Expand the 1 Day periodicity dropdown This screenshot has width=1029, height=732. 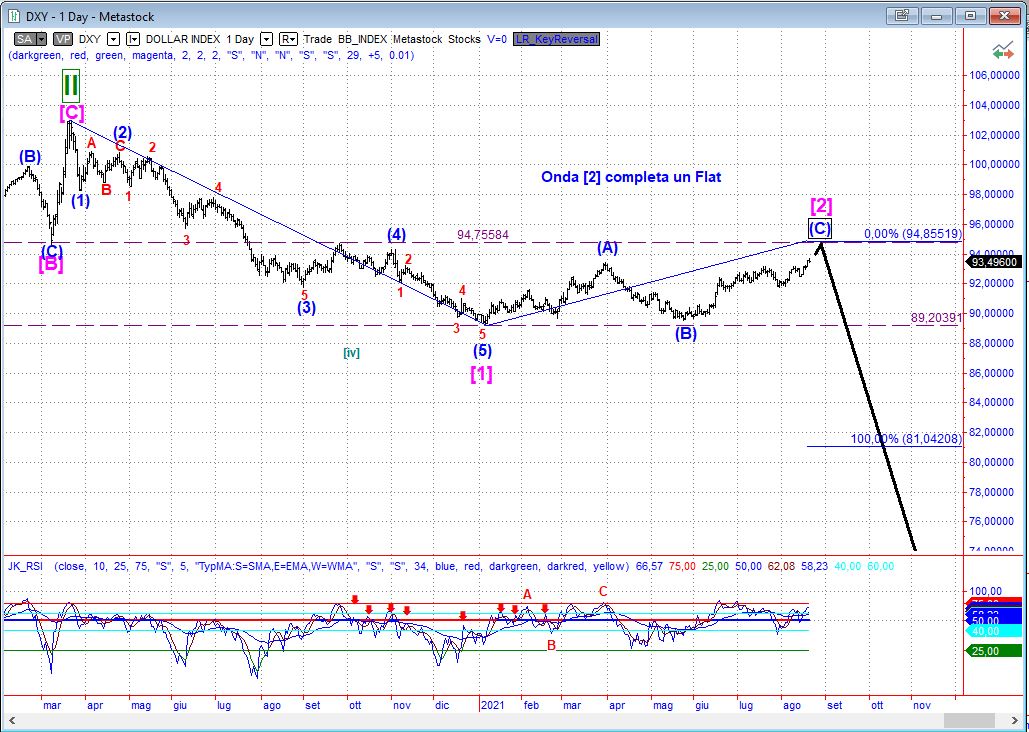[x=266, y=38]
